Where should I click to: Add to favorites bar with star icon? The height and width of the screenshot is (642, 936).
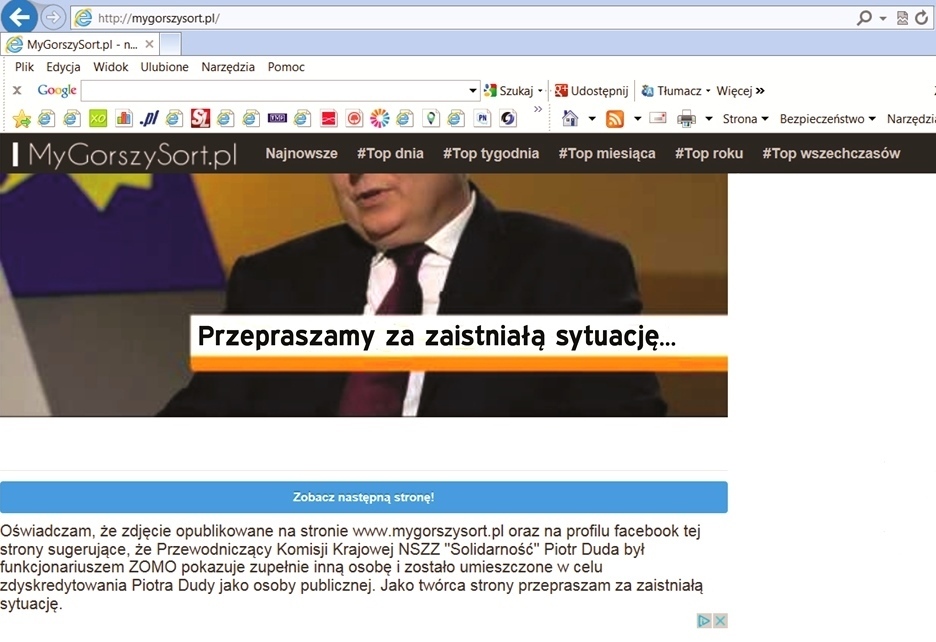22,119
